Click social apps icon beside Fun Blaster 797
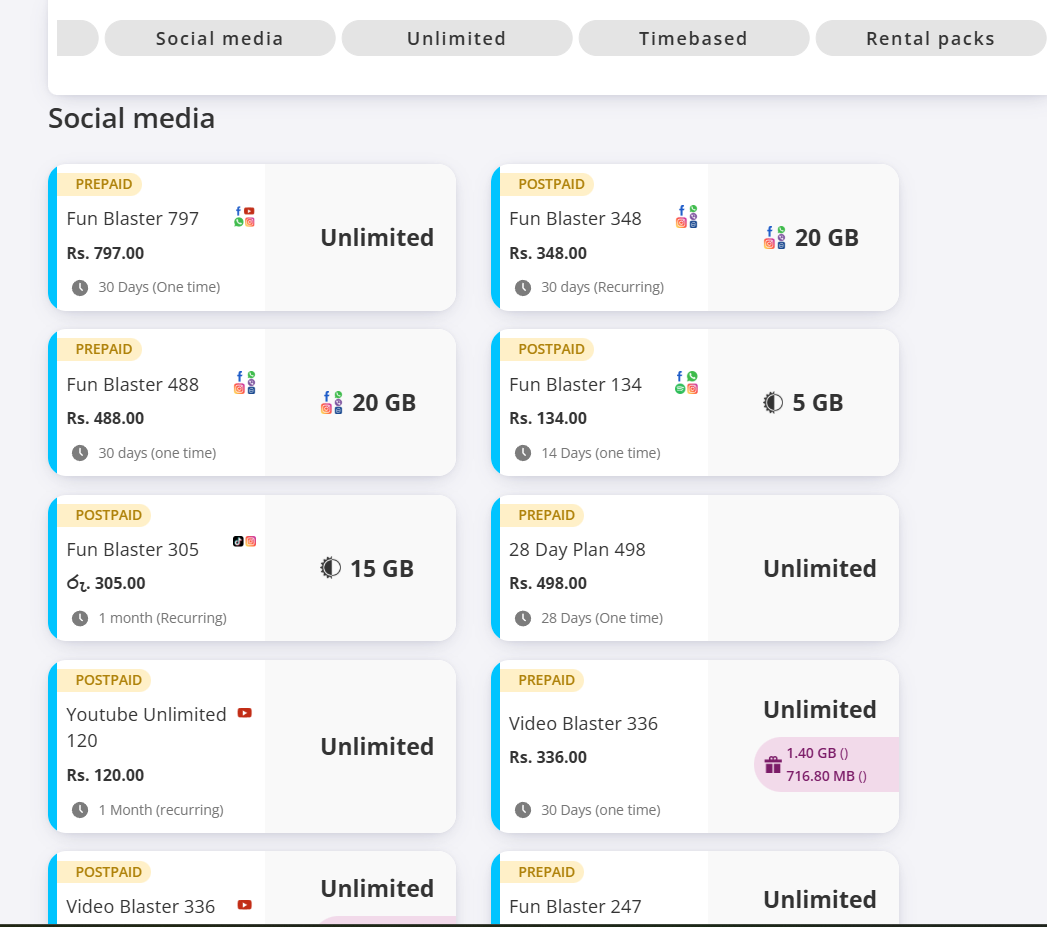 (x=244, y=217)
